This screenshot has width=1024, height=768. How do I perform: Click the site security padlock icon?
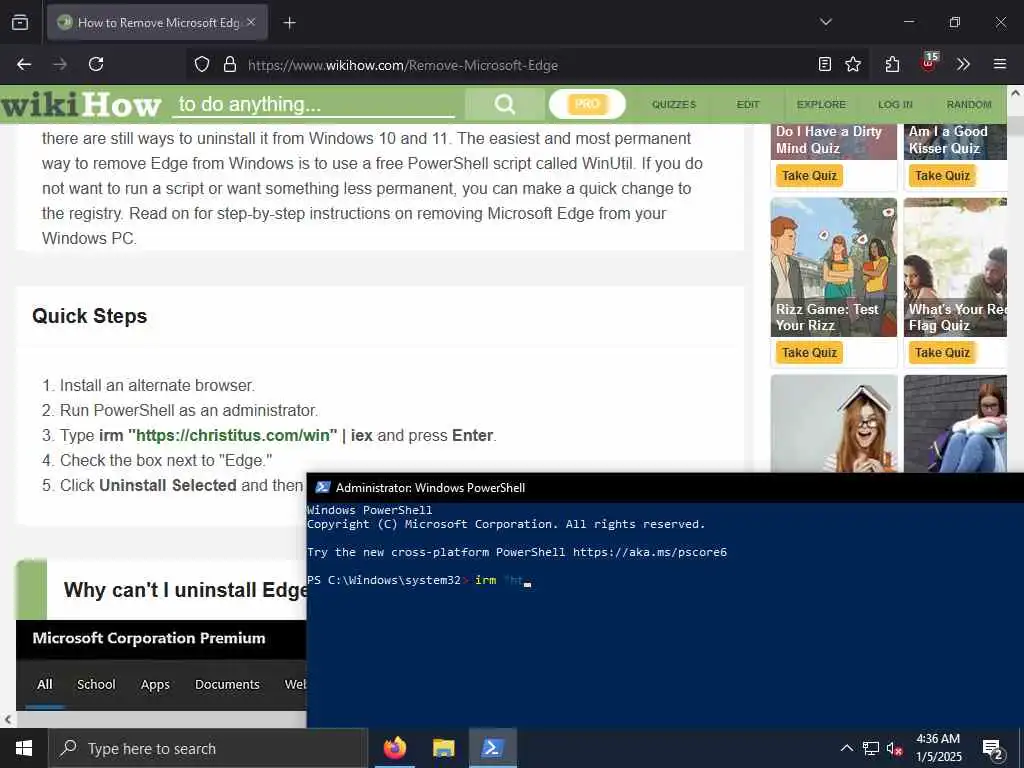click(229, 65)
